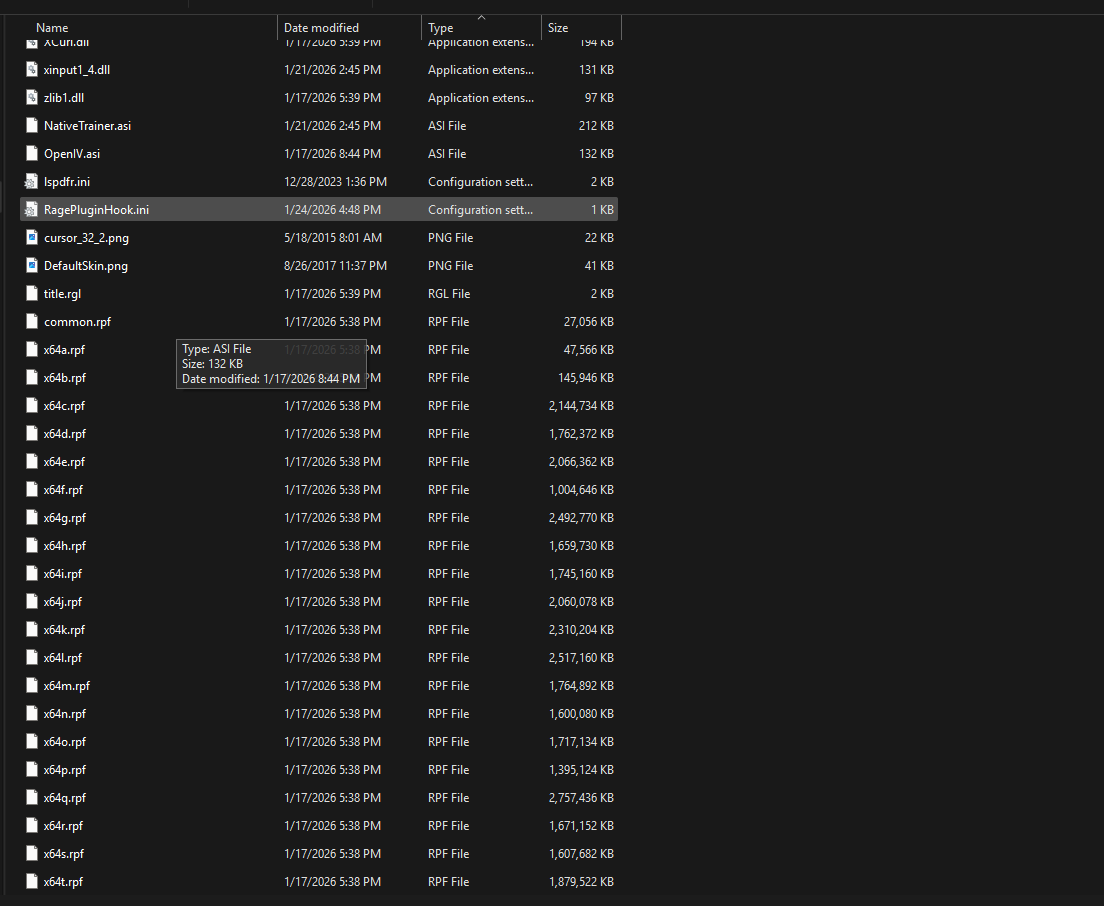Click the 12/28/2023 1:36 PM date cell
The height and width of the screenshot is (906, 1104).
[335, 182]
